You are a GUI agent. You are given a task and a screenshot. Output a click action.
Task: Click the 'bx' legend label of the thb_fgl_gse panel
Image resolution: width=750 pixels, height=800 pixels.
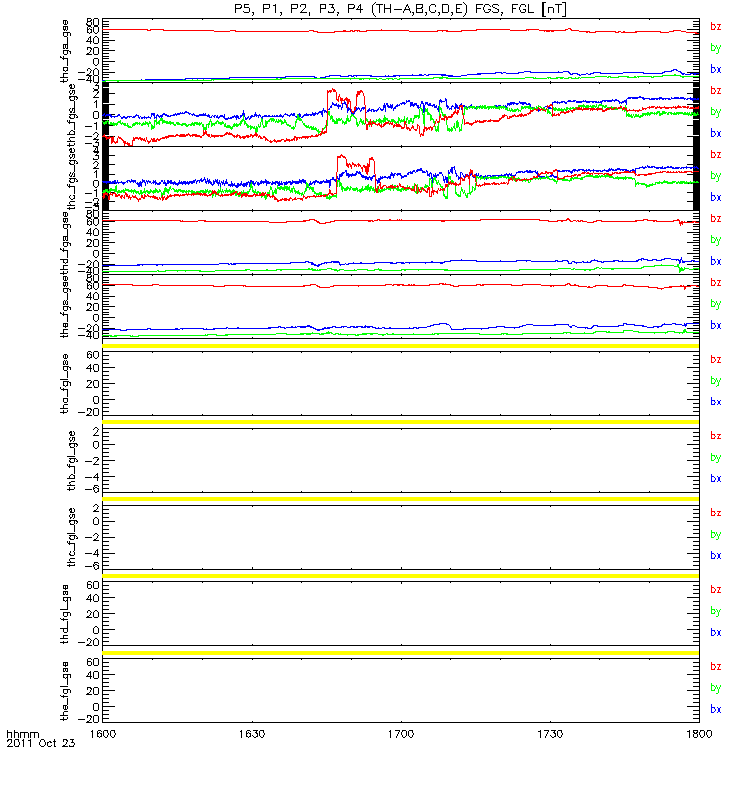pyautogui.click(x=716, y=479)
